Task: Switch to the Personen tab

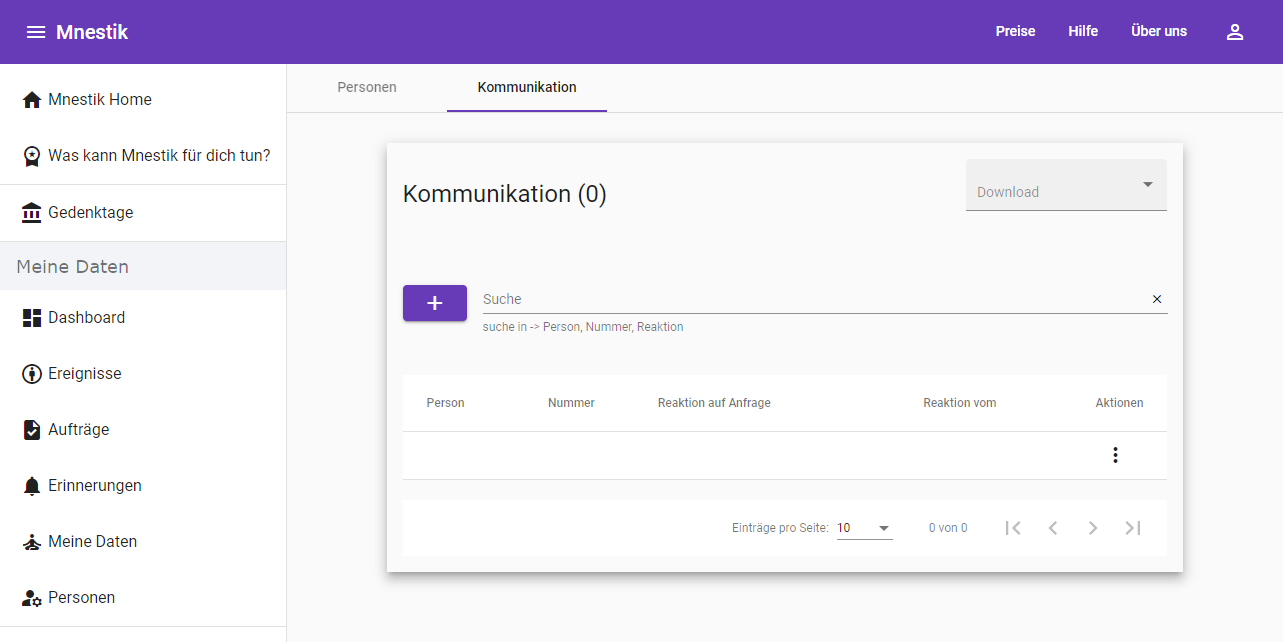Action: pyautogui.click(x=367, y=88)
